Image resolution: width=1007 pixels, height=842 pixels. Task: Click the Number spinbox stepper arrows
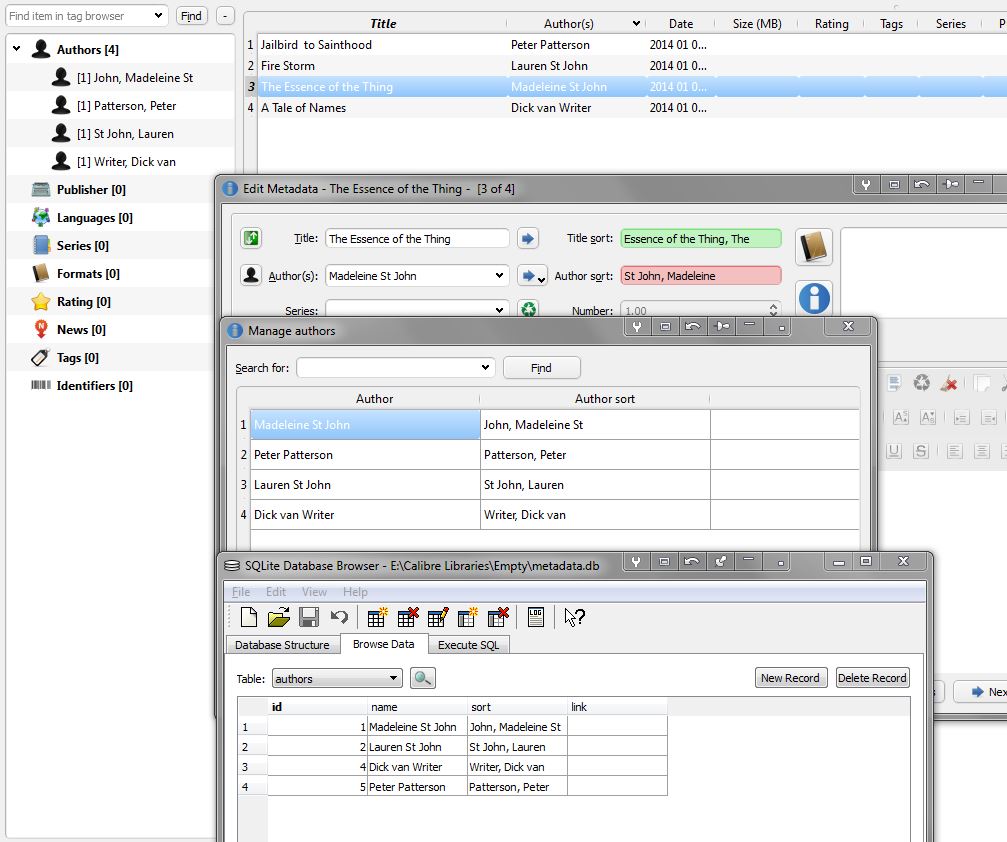click(773, 311)
